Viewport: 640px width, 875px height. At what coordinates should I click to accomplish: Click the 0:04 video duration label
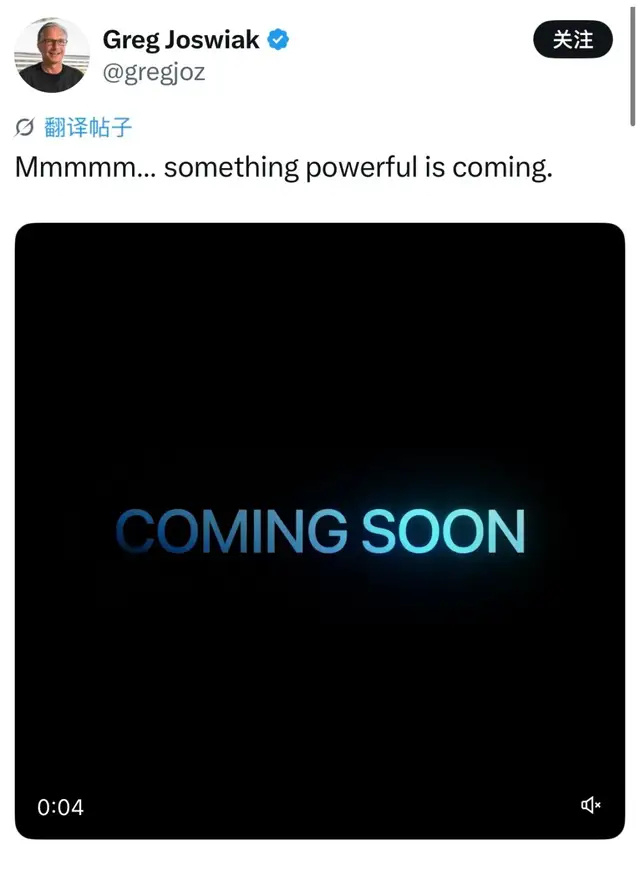coord(60,807)
